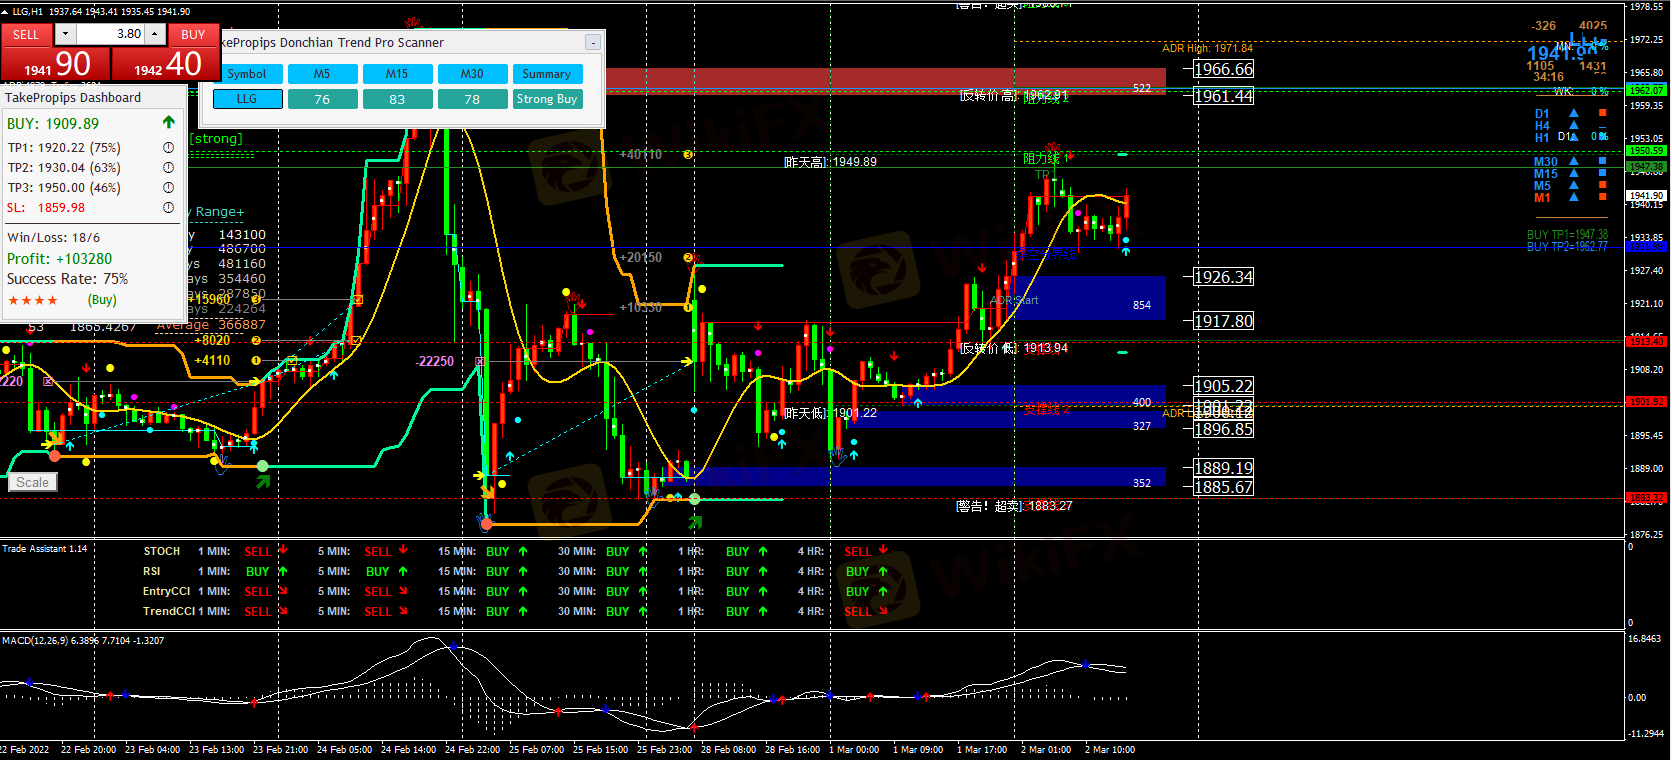Click the Scale button on the chart

pos(32,482)
